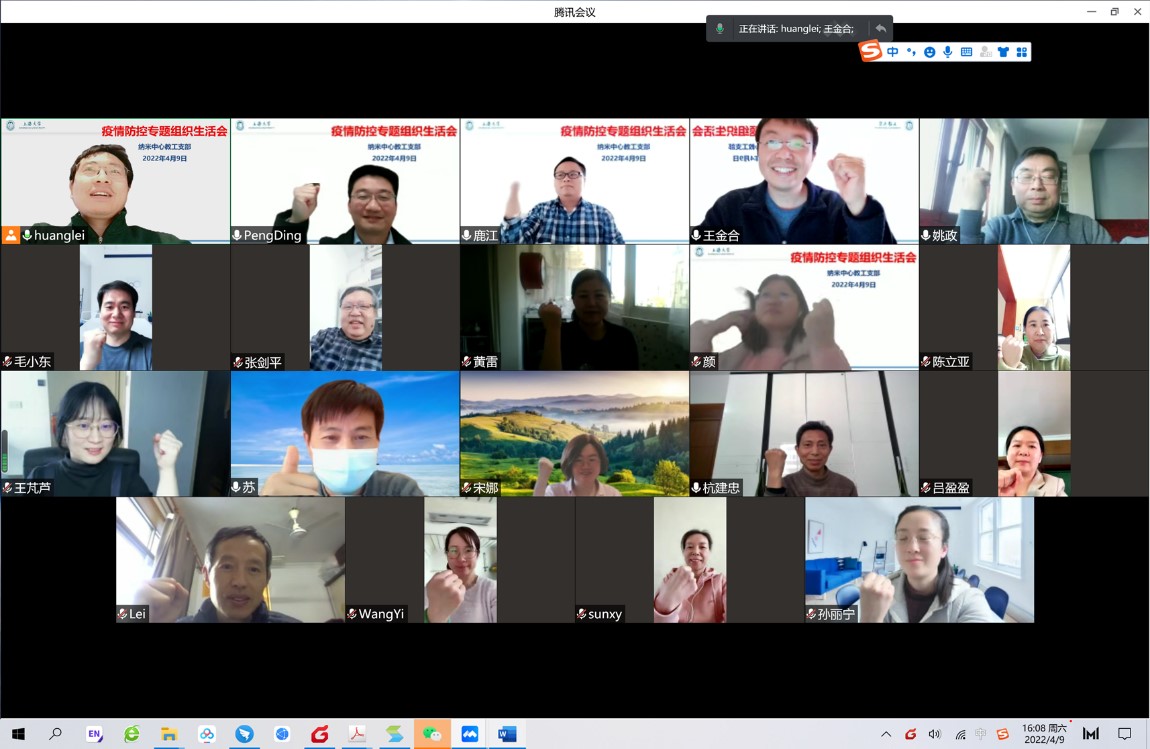Image resolution: width=1150 pixels, height=749 pixels.
Task: Open the Word app in taskbar
Action: (x=507, y=734)
